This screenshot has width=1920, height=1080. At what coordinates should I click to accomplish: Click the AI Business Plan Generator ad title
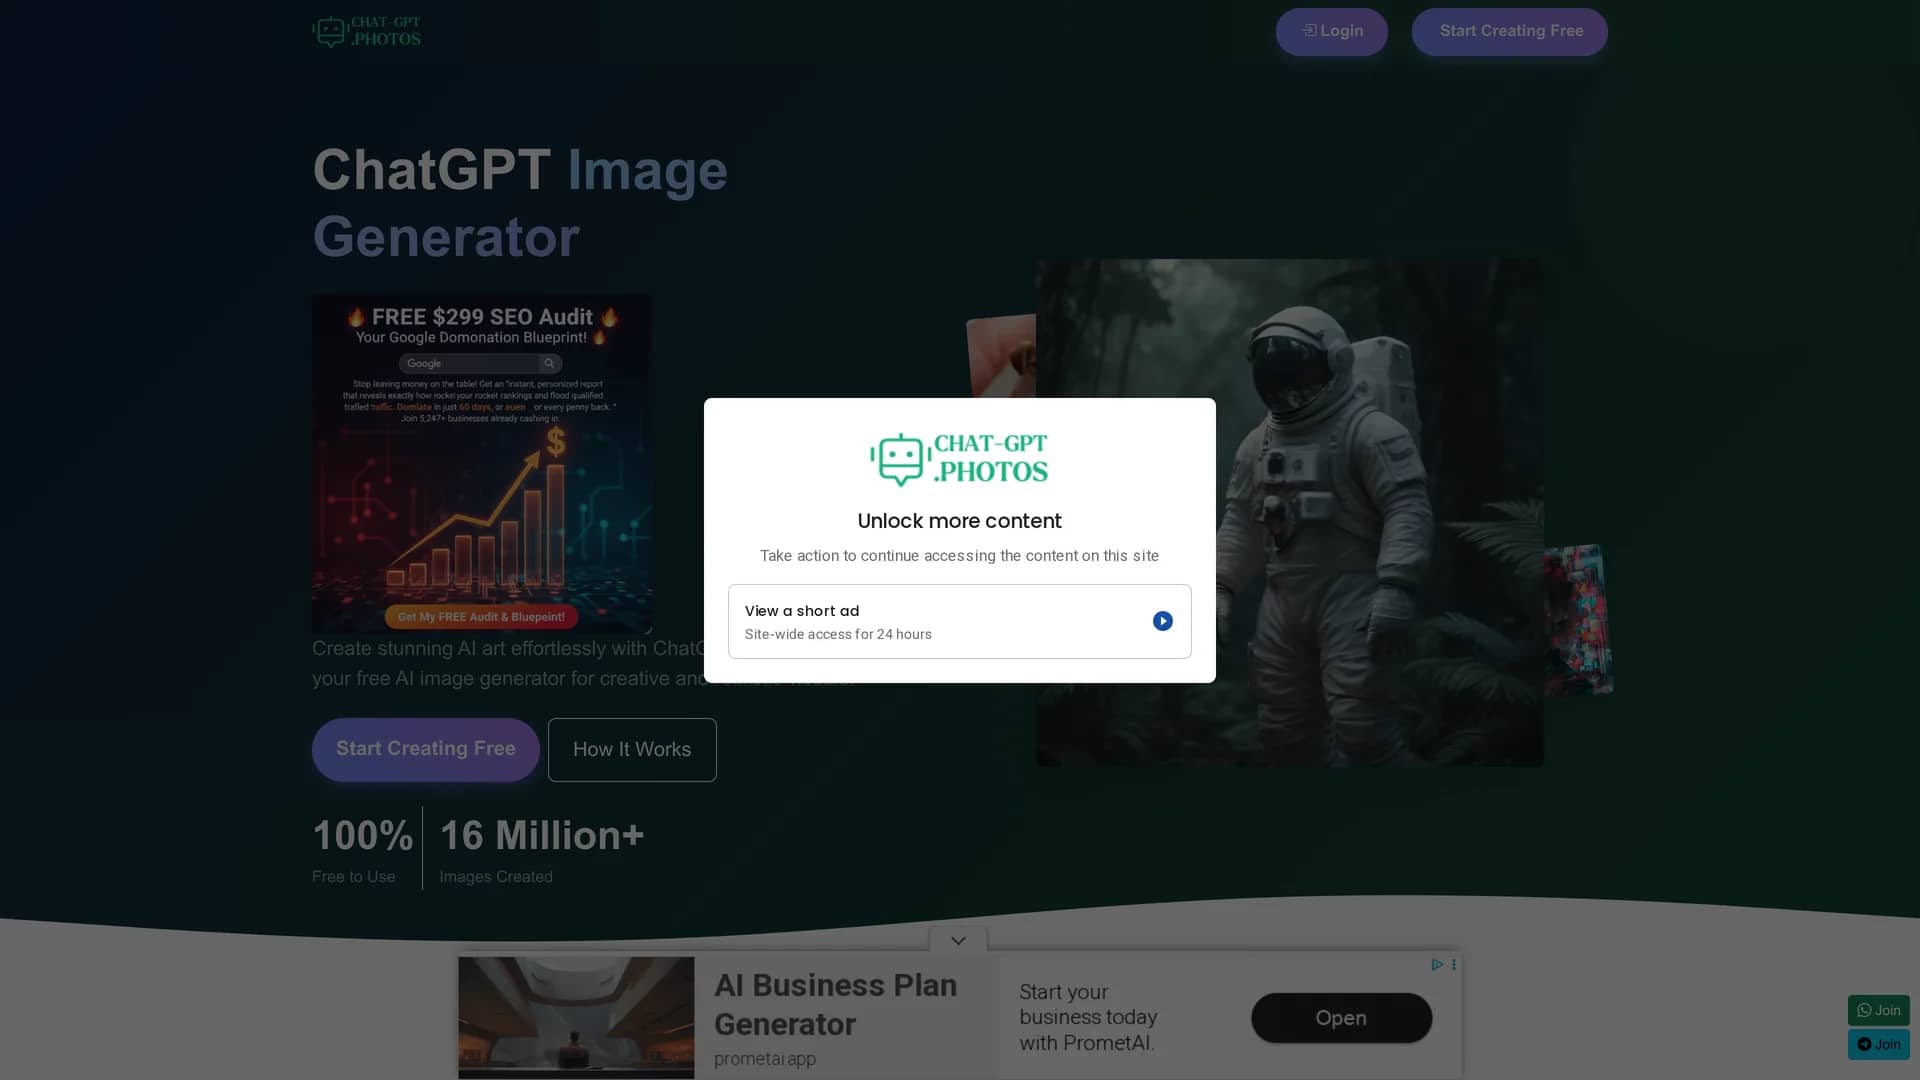836,1004
